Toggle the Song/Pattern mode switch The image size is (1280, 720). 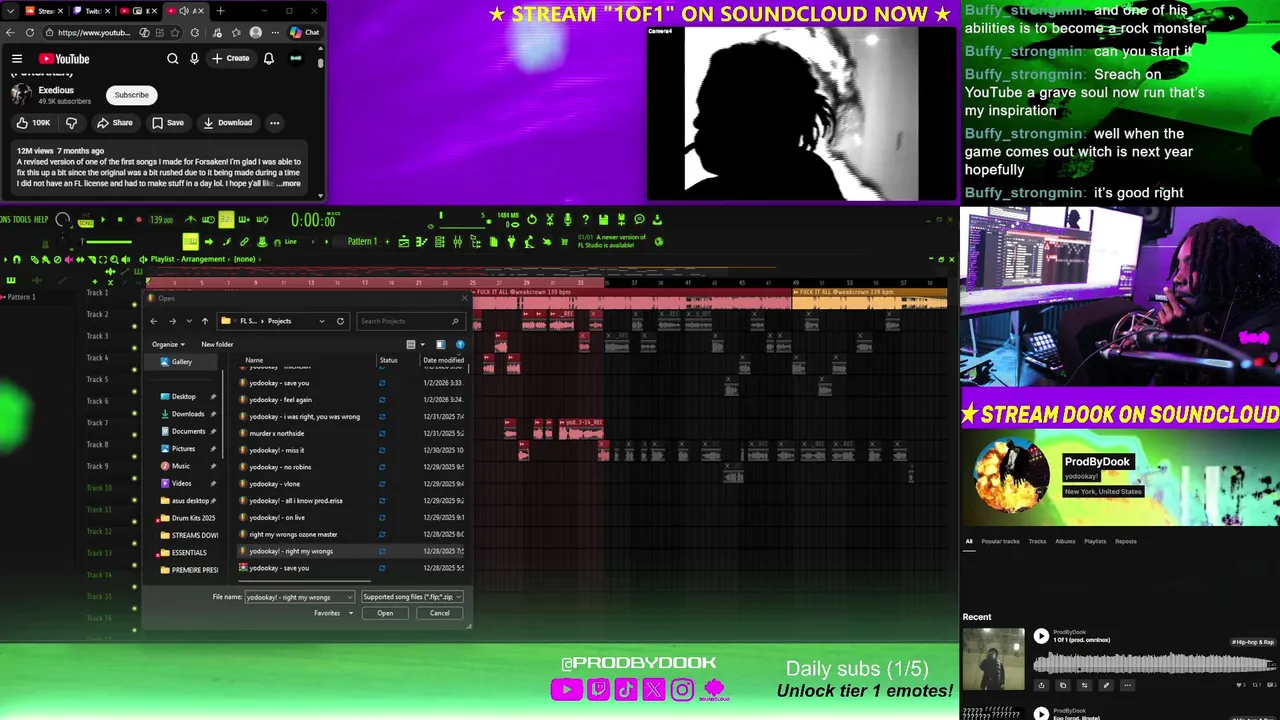(85, 223)
